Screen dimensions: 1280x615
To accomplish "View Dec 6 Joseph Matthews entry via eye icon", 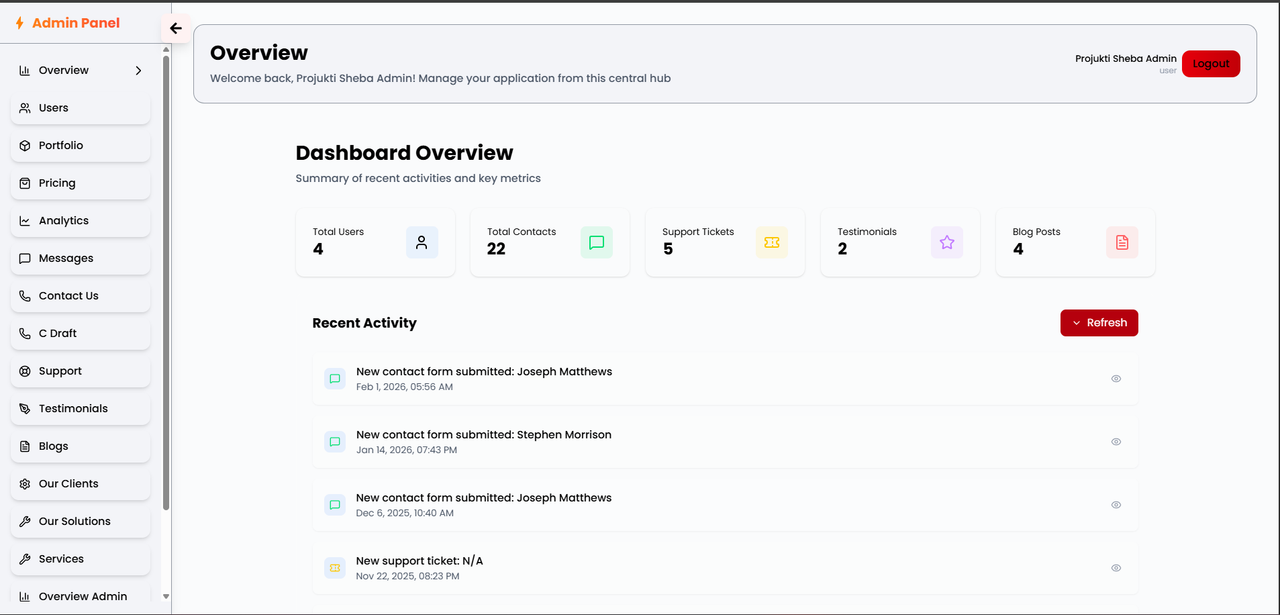I will [x=1116, y=505].
